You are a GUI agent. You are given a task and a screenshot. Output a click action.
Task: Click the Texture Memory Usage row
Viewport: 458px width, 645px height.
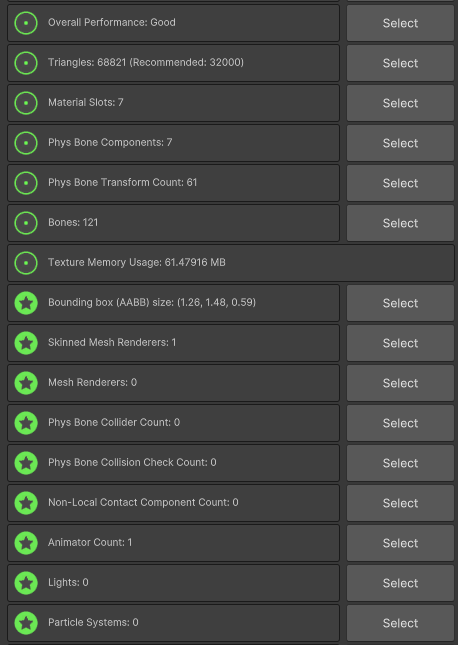(x=231, y=263)
